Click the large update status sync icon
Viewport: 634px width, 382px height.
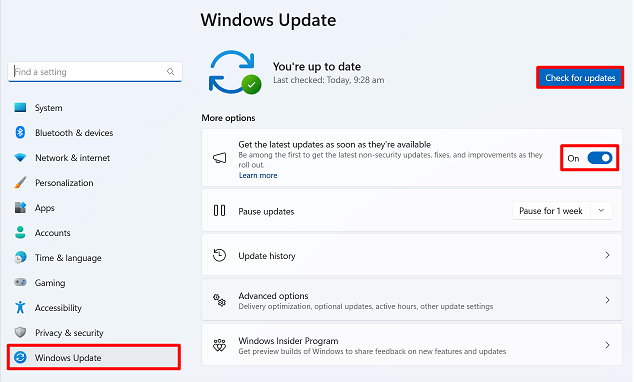coord(235,72)
